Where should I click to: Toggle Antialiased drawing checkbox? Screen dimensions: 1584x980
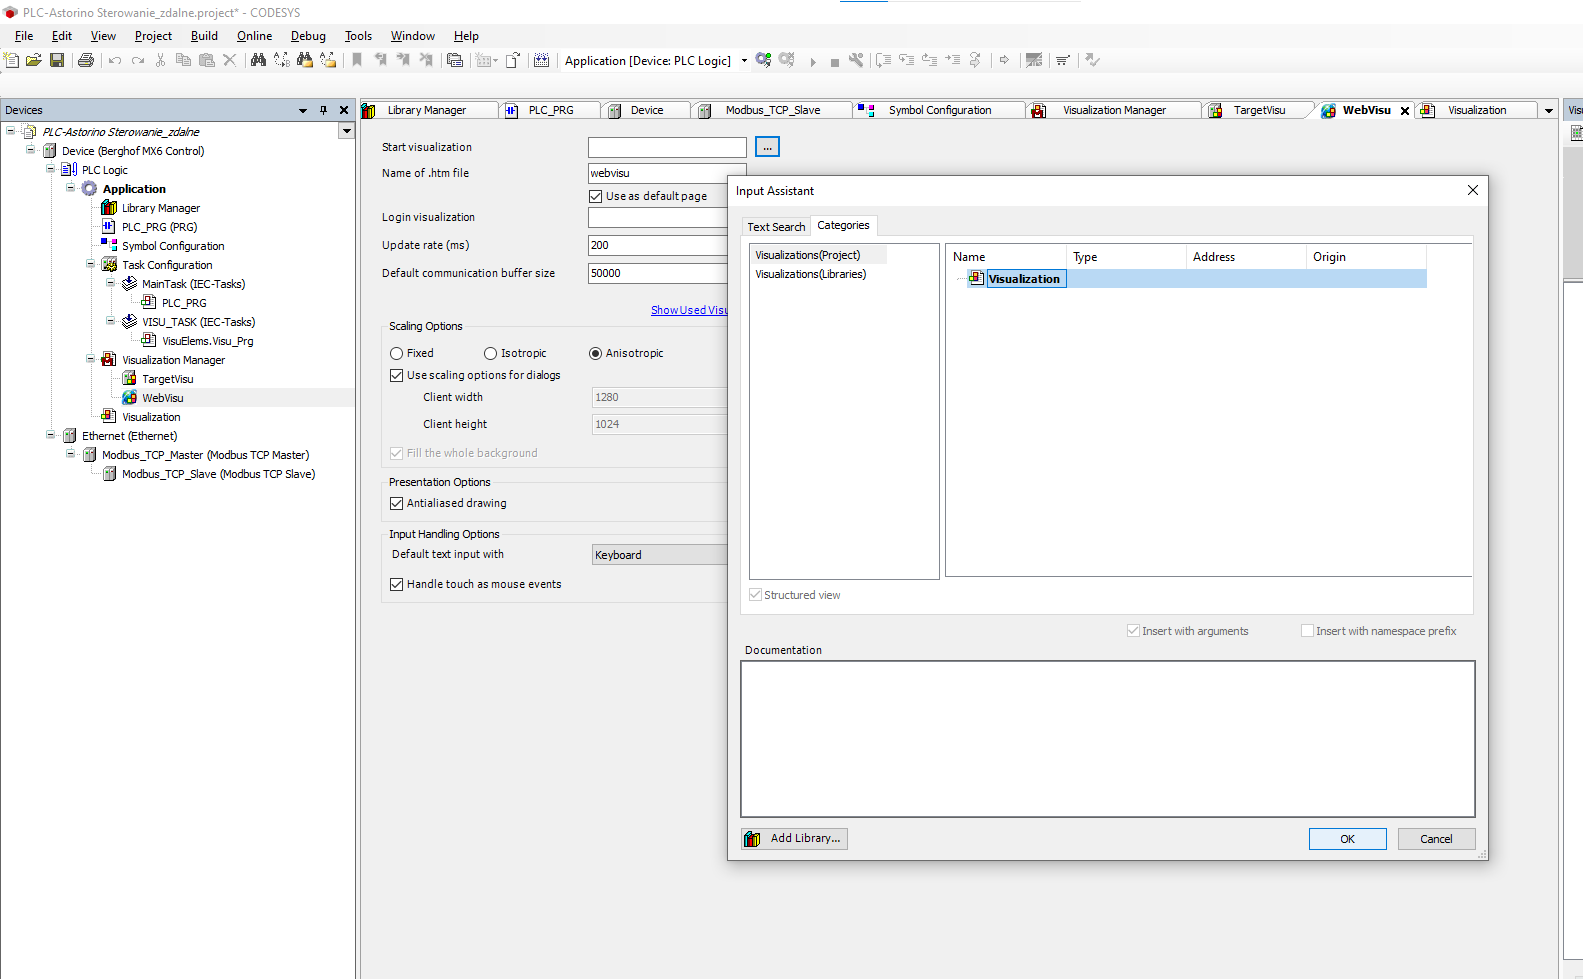[397, 503]
